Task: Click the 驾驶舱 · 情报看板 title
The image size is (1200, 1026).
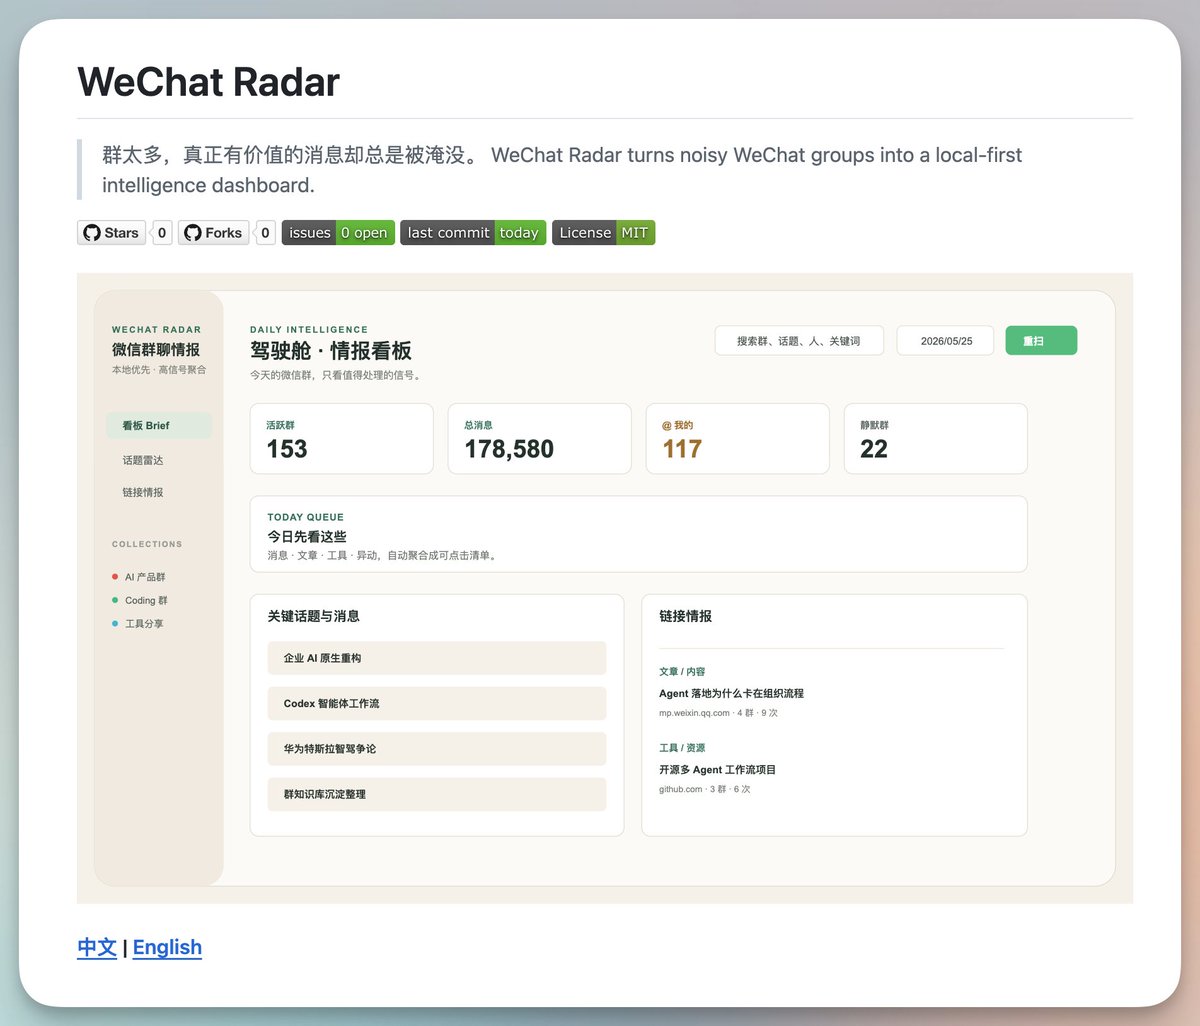Action: [x=331, y=351]
